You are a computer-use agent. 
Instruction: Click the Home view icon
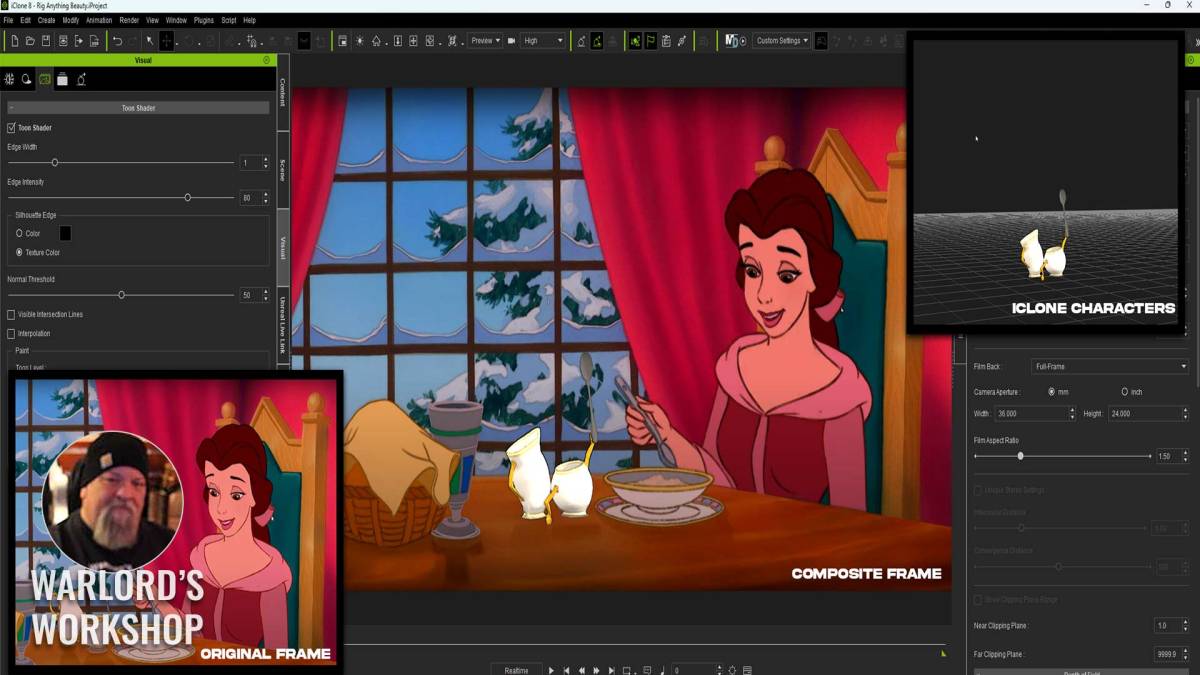click(x=377, y=41)
